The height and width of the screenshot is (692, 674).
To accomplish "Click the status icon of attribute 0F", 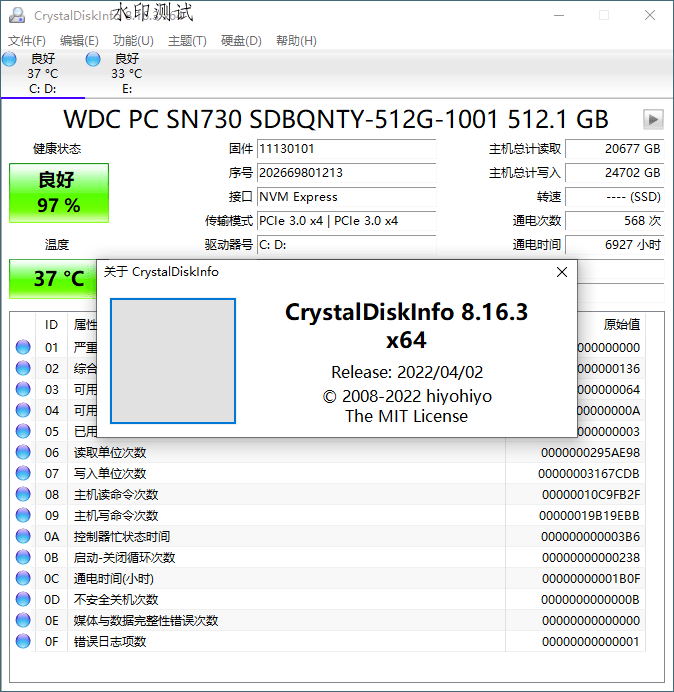I will click(23, 642).
